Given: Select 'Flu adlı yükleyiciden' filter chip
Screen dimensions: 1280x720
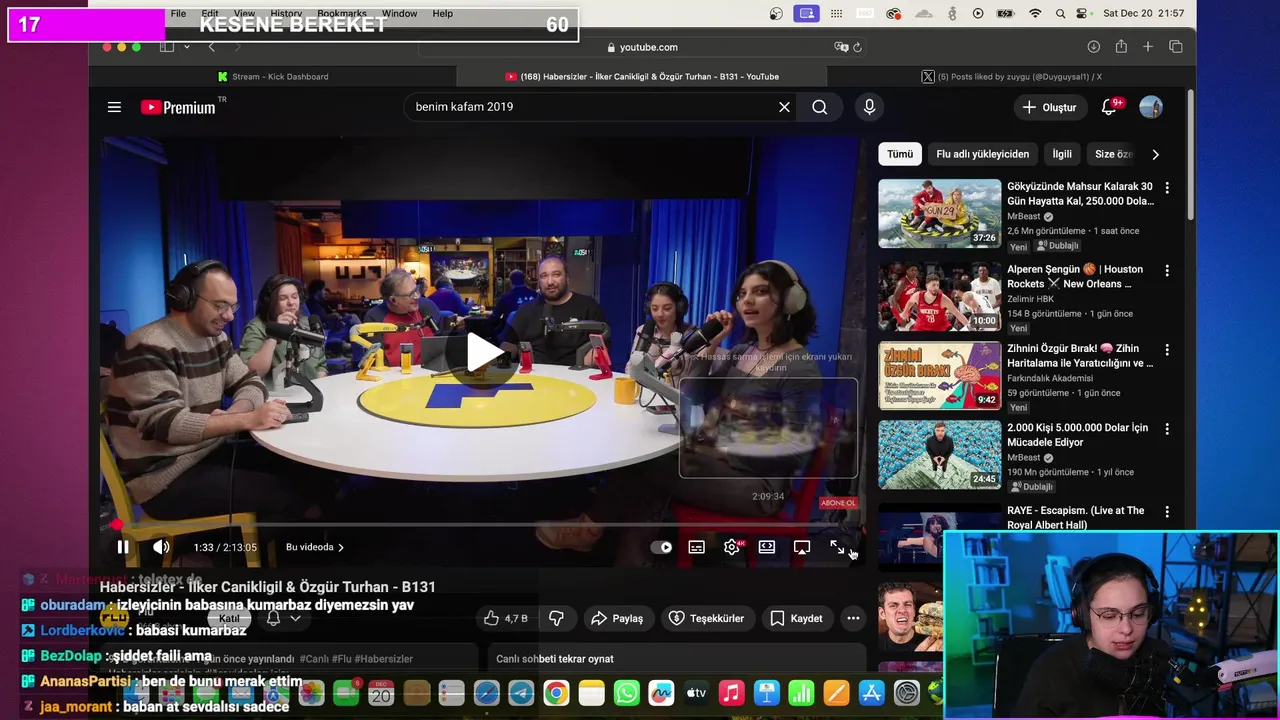Looking at the screenshot, I should pos(982,154).
